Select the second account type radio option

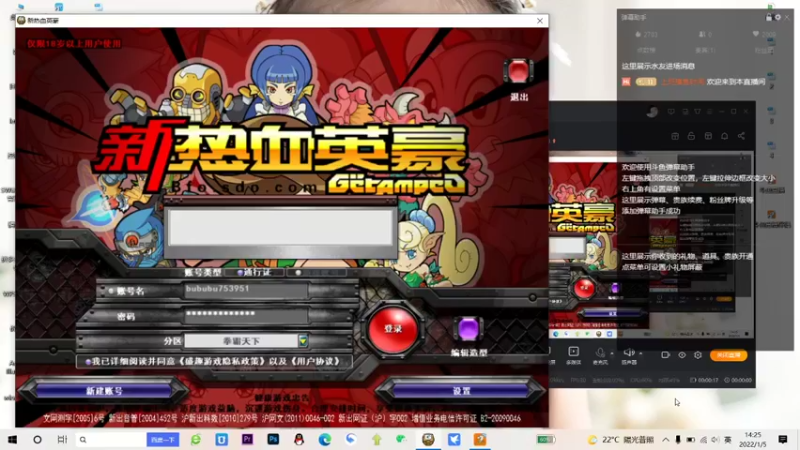tap(298, 272)
